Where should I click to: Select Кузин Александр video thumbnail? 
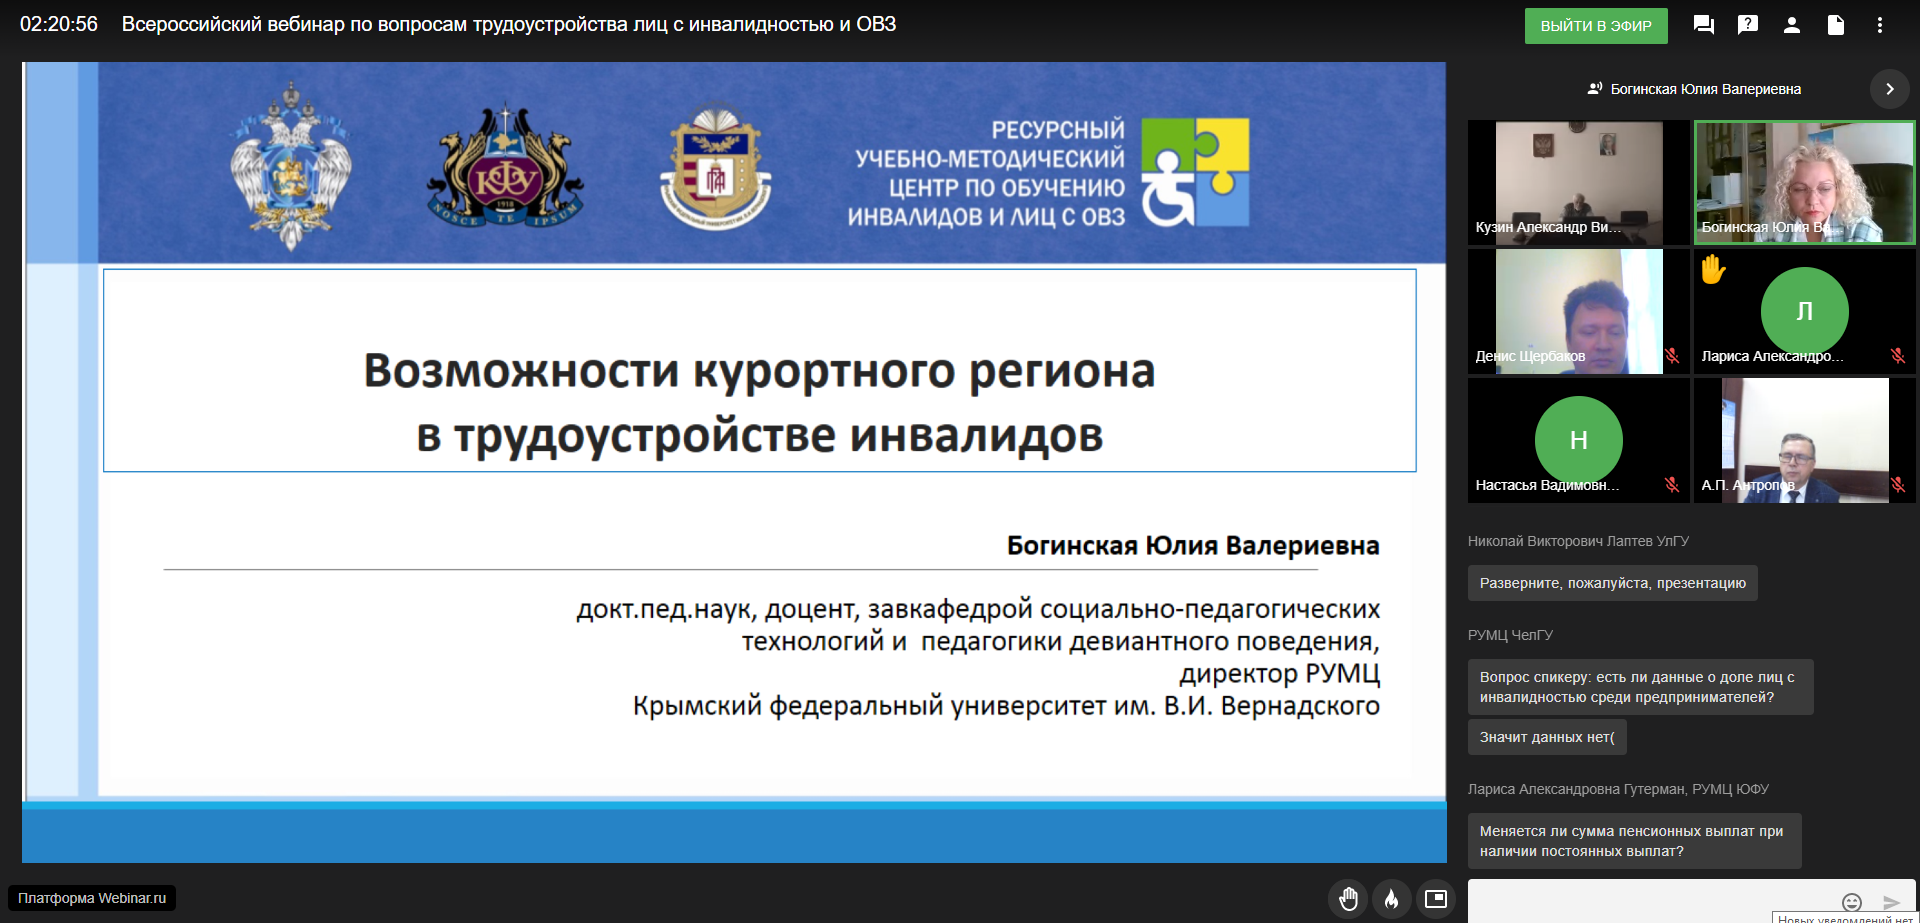(x=1578, y=183)
